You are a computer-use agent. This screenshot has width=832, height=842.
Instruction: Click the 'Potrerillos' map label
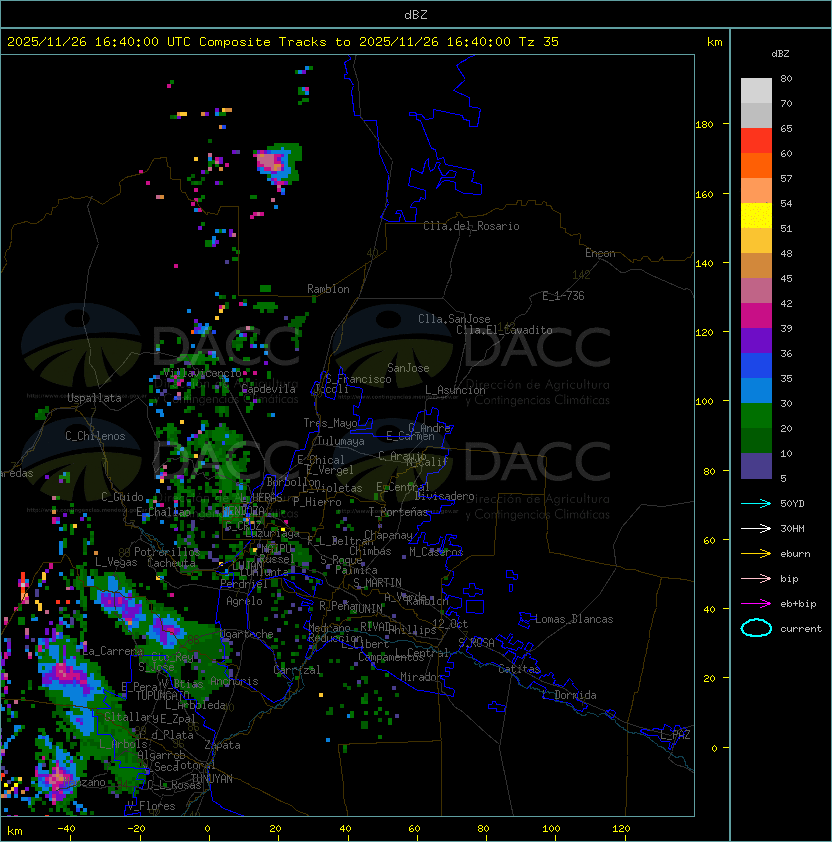coord(167,552)
